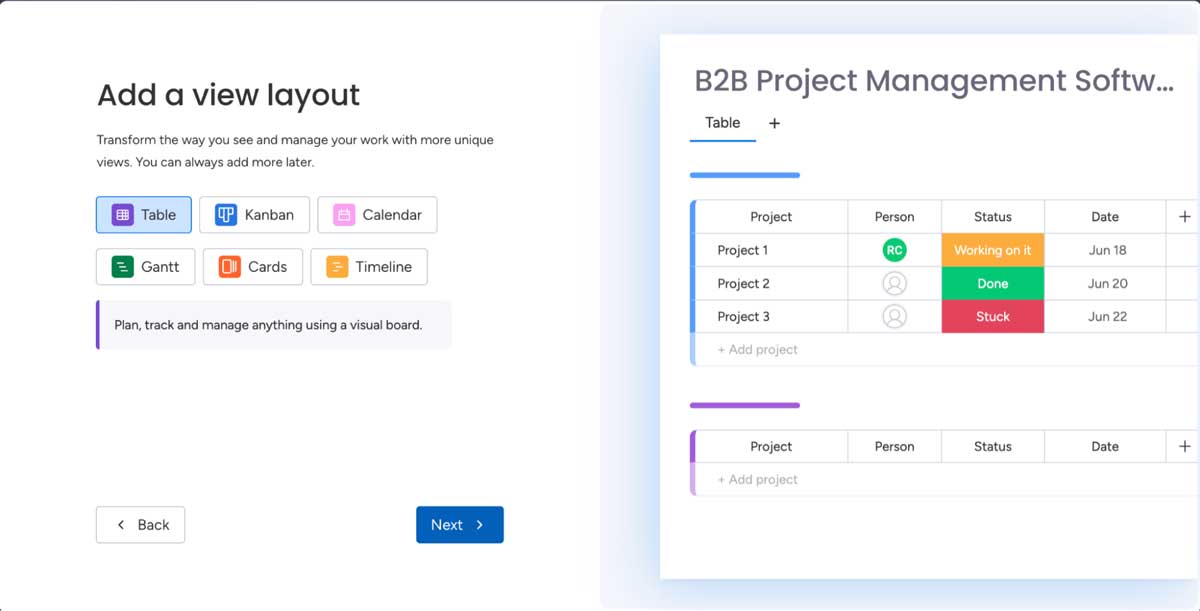
Task: Open the Table tab in preview
Action: pyautogui.click(x=722, y=123)
